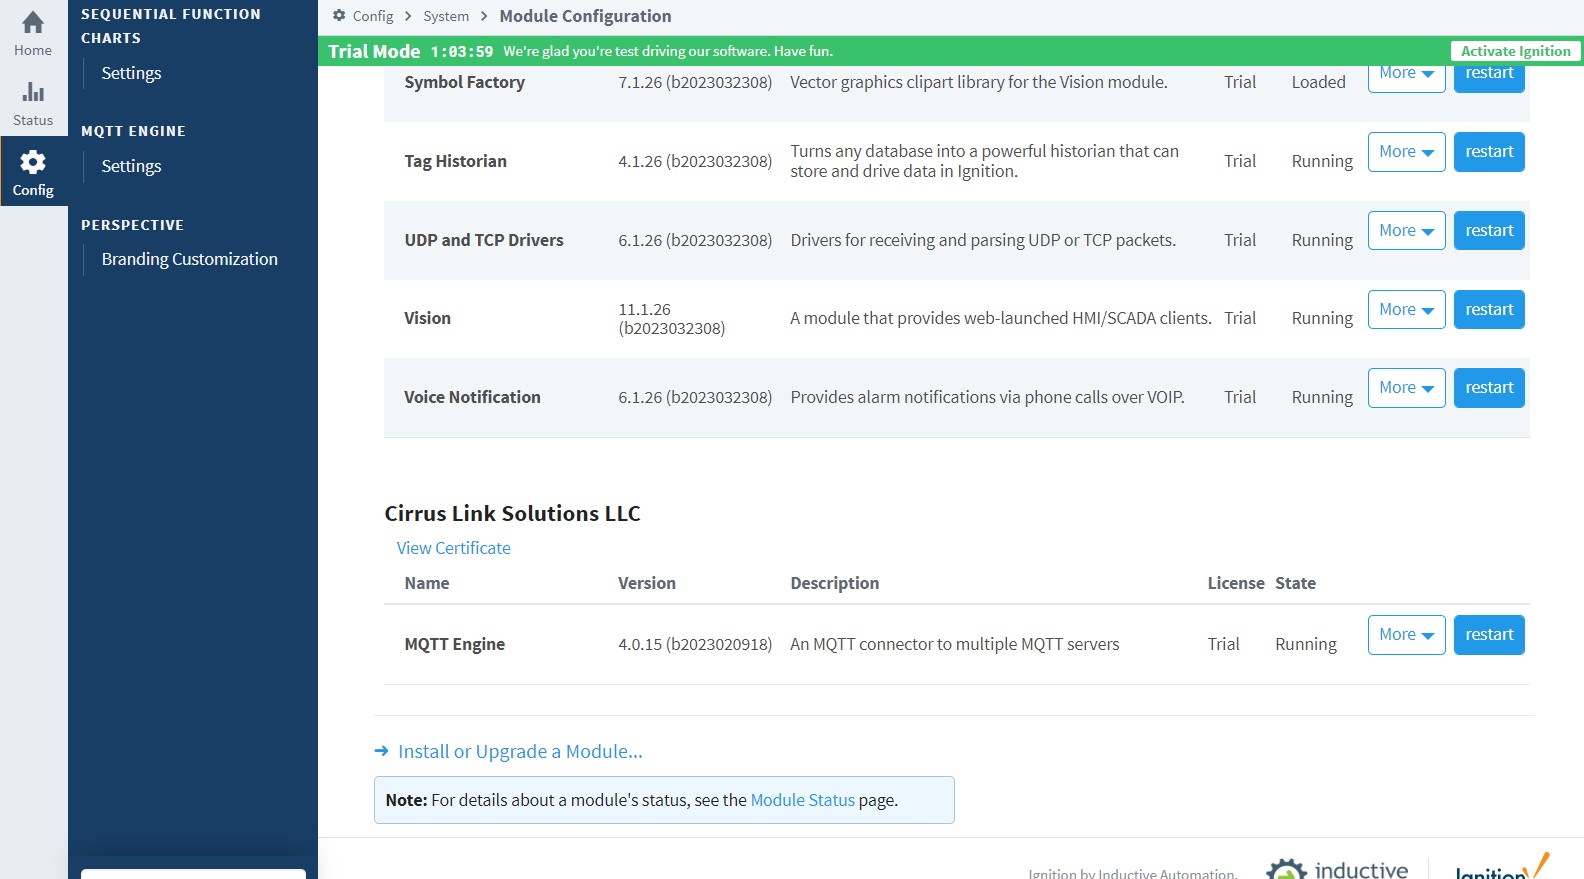
Task: Open the More dropdown for UDP and TCP Drivers
Action: tap(1405, 231)
